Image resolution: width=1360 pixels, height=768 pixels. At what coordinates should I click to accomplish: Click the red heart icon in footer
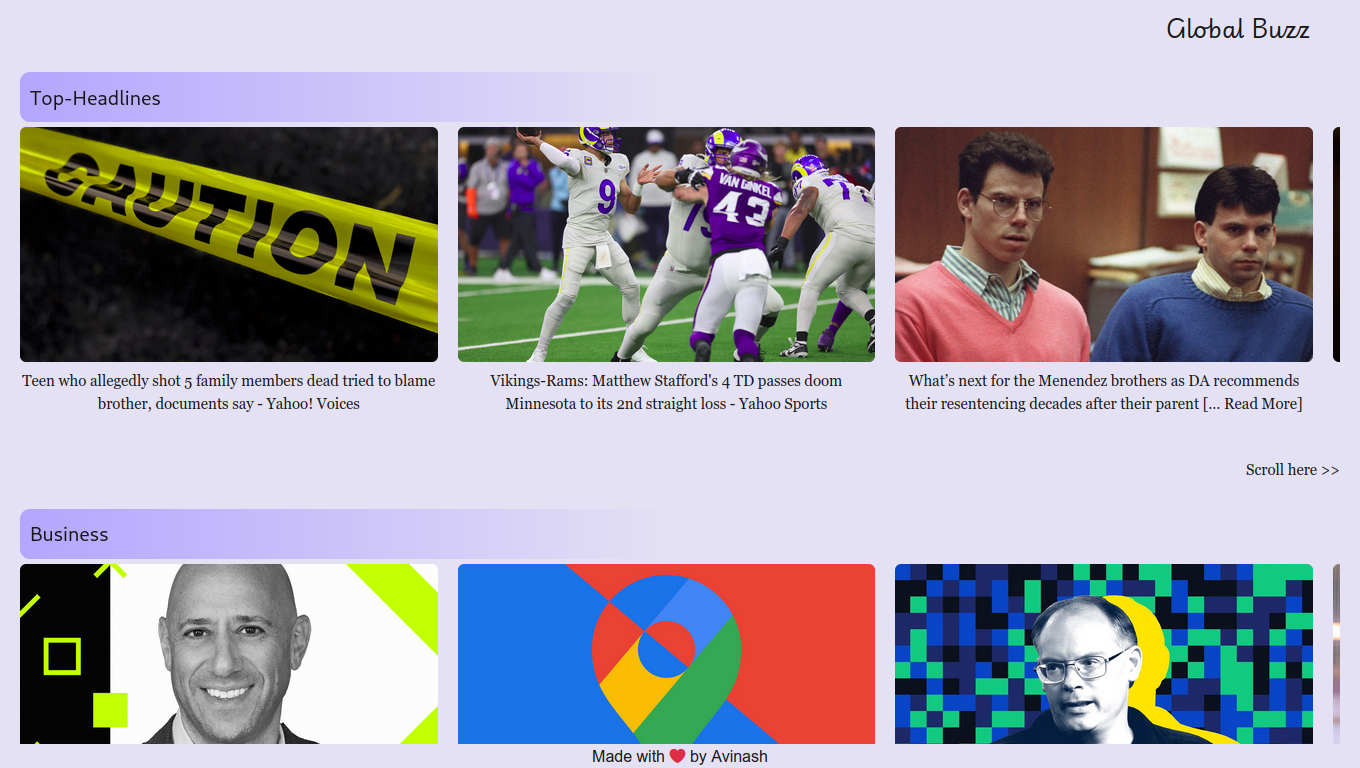pyautogui.click(x=677, y=756)
